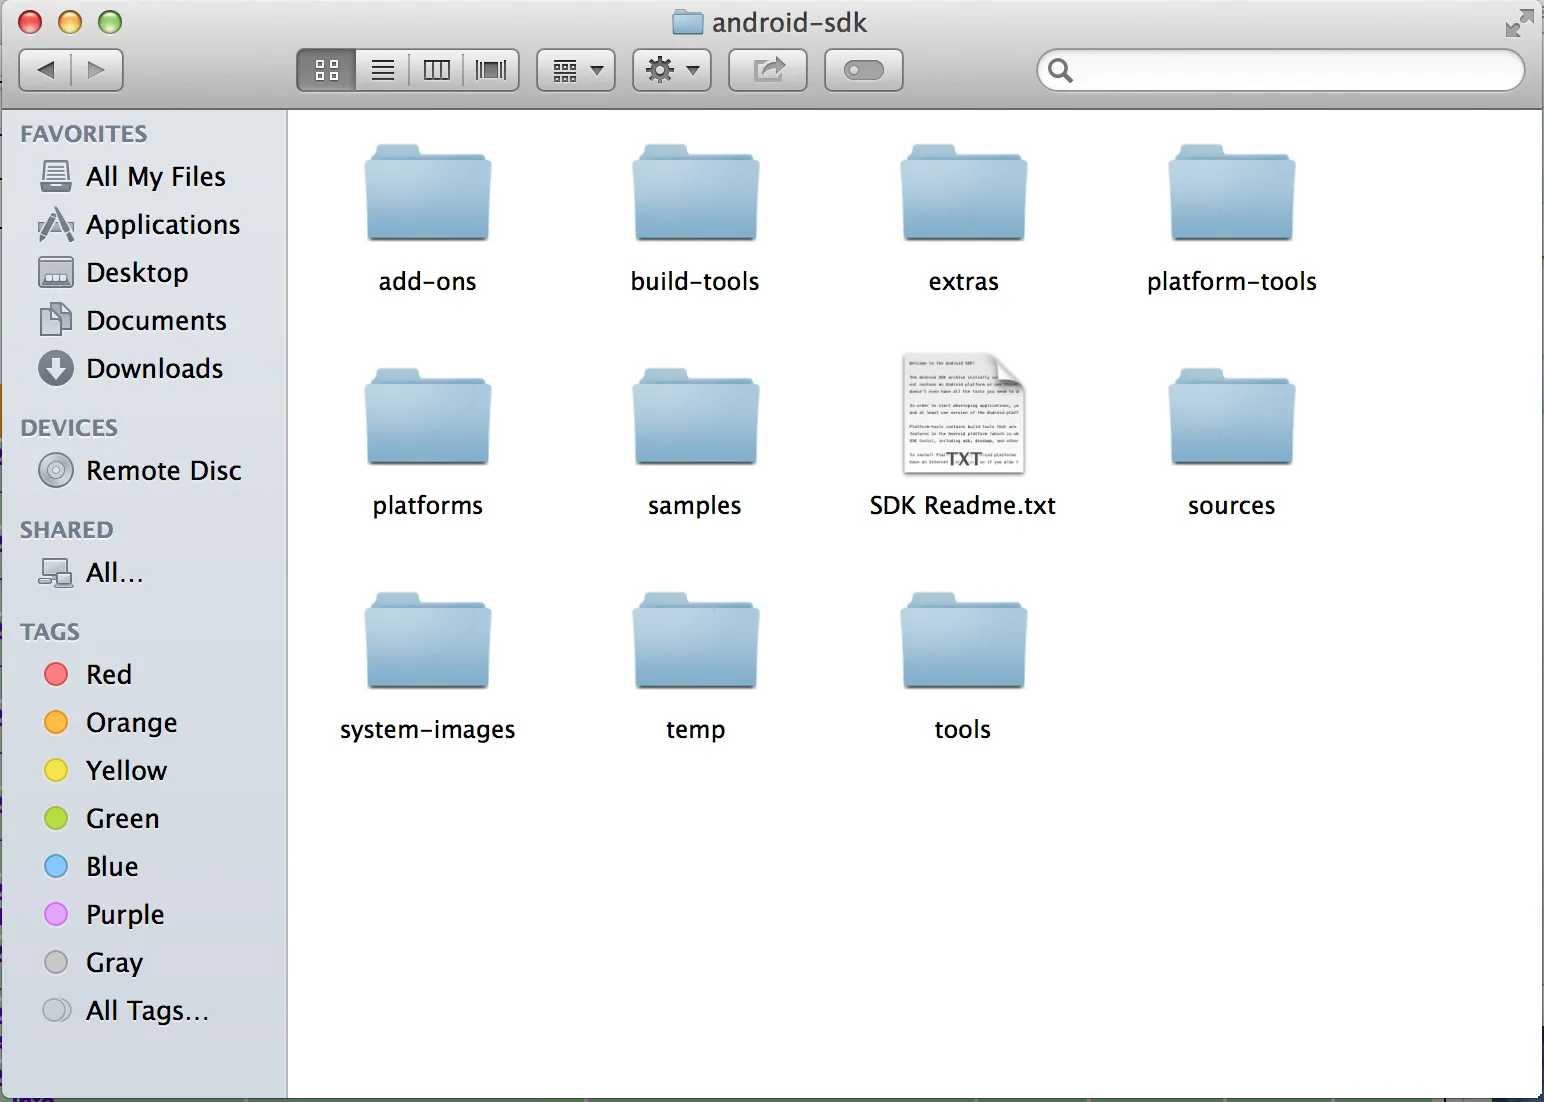Click the Edit Tags toolbar button

click(864, 70)
